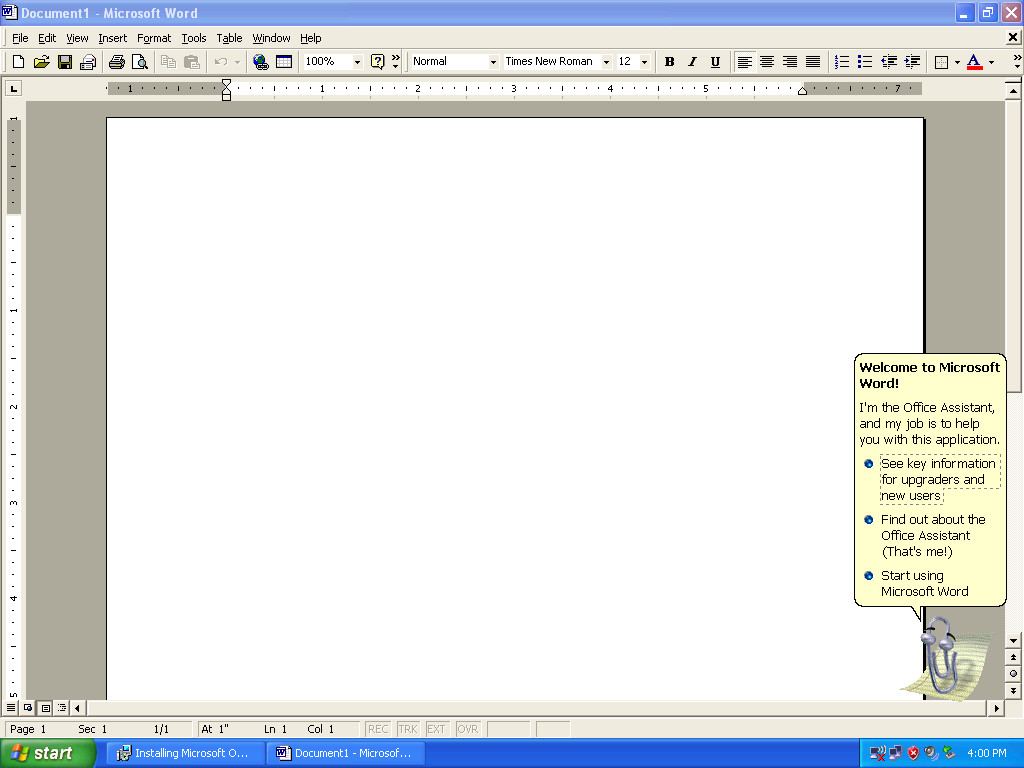Print the document with the printer icon

coord(117,61)
